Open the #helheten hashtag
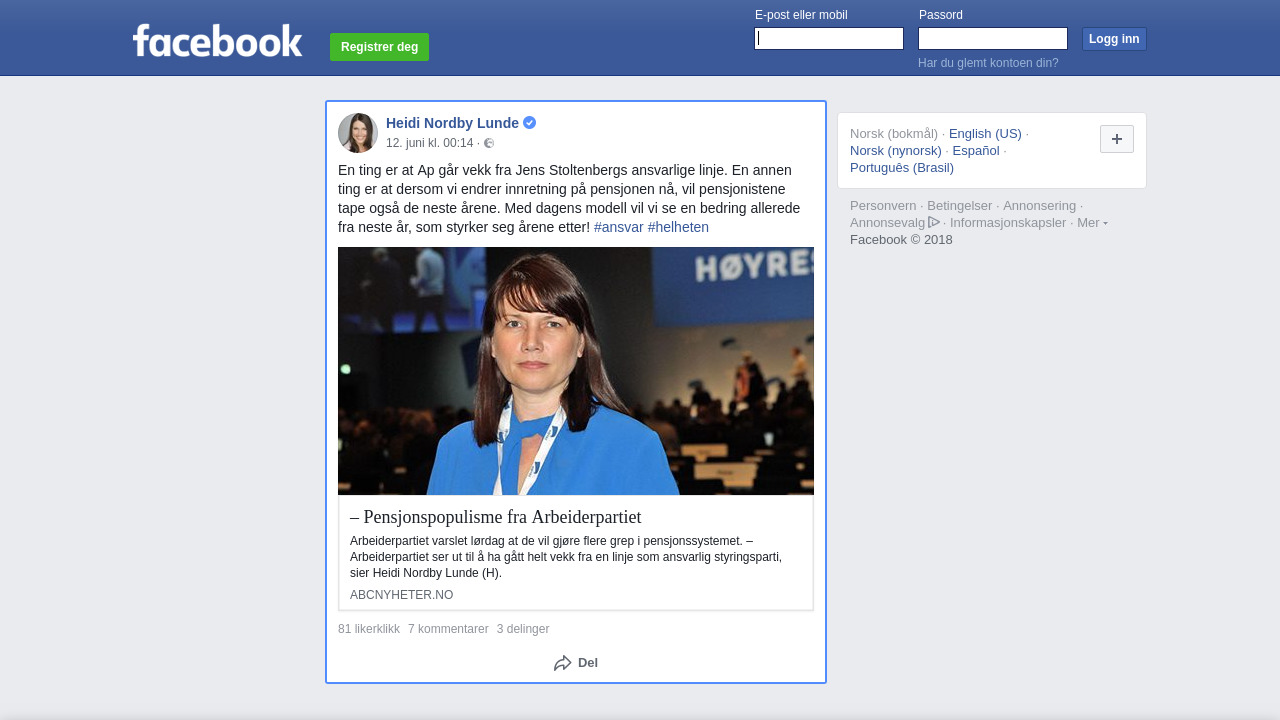This screenshot has height=720, width=1280. 678,227
